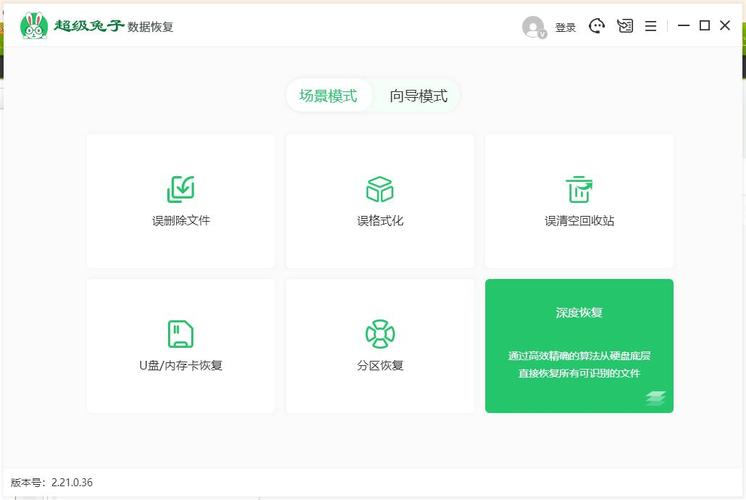
Task: Click the feedback envelope icon
Action: click(x=625, y=26)
